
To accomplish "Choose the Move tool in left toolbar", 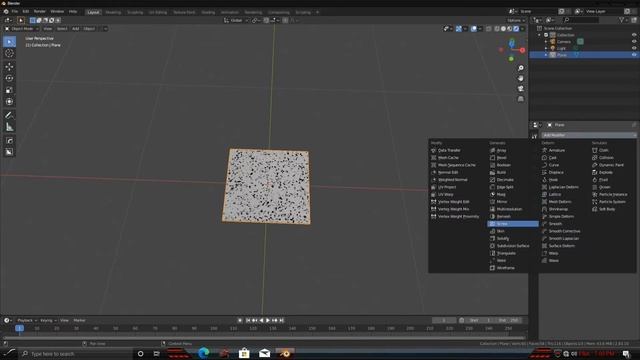I will coord(9,67).
